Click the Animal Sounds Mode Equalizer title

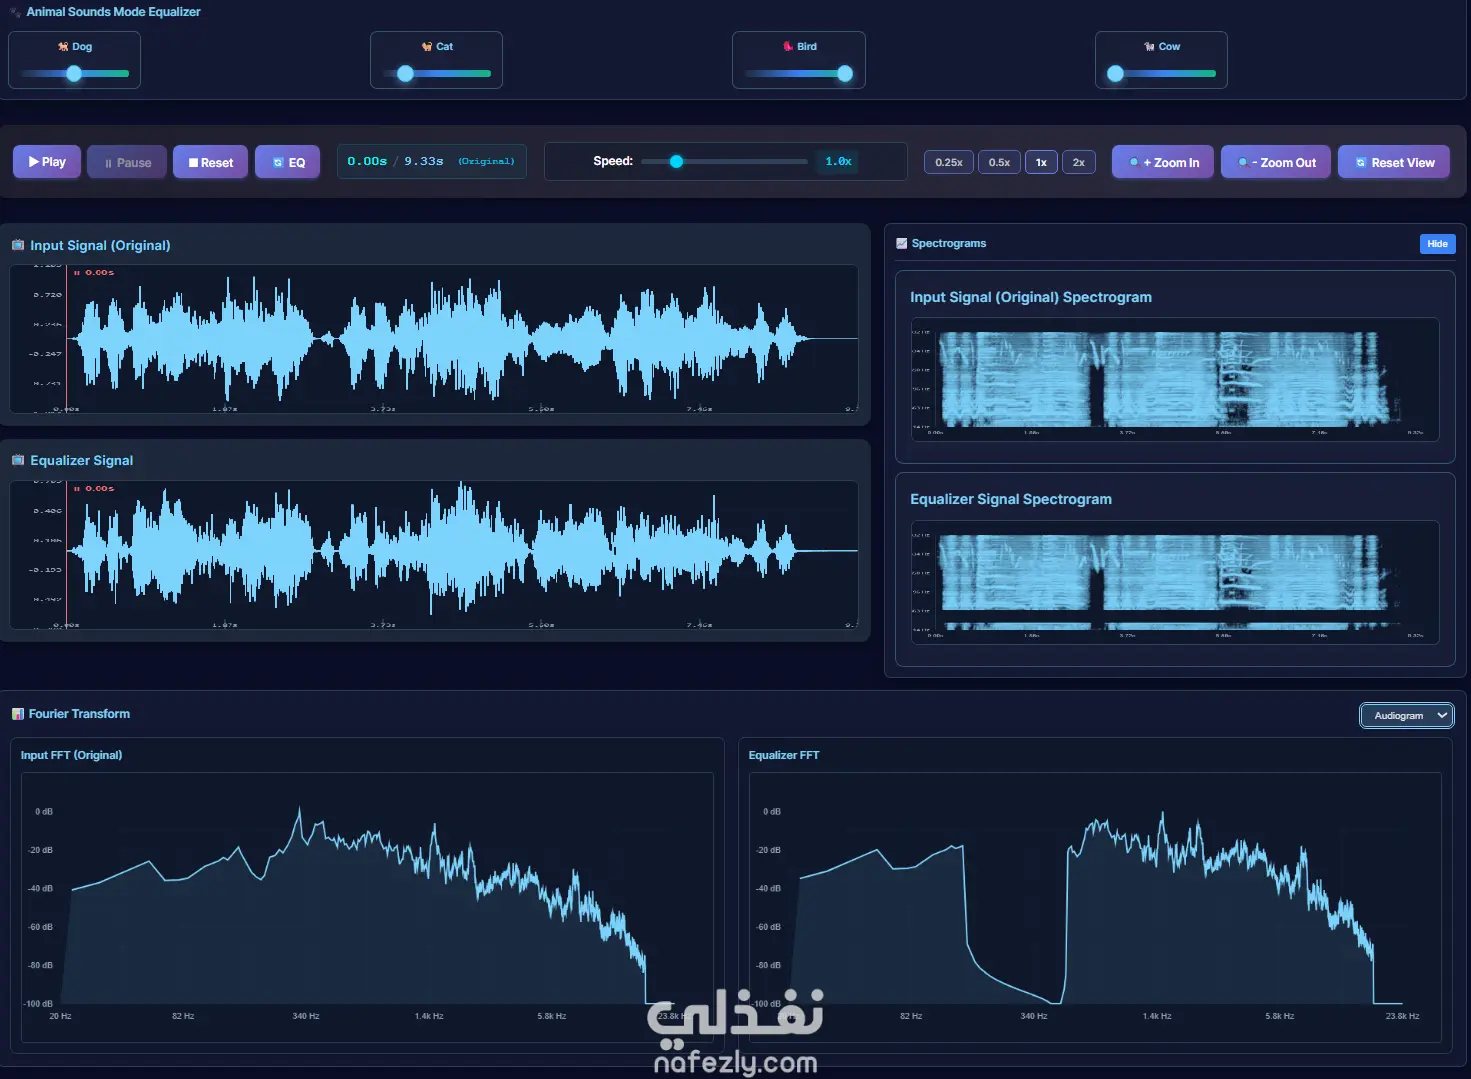click(113, 12)
